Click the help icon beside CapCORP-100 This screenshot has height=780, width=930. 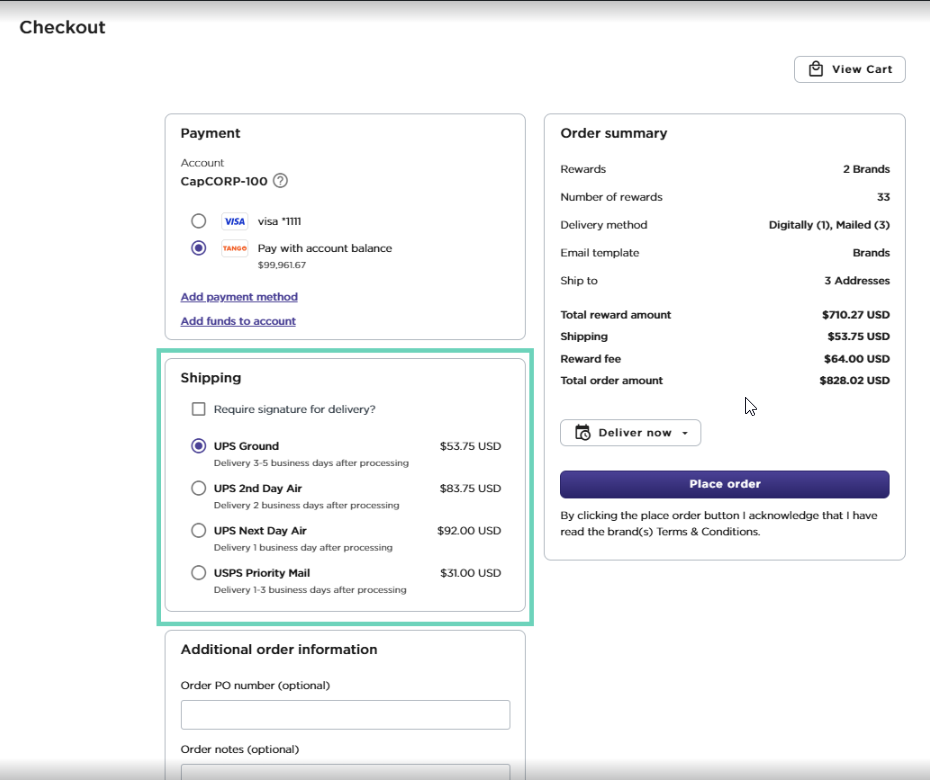click(x=281, y=181)
